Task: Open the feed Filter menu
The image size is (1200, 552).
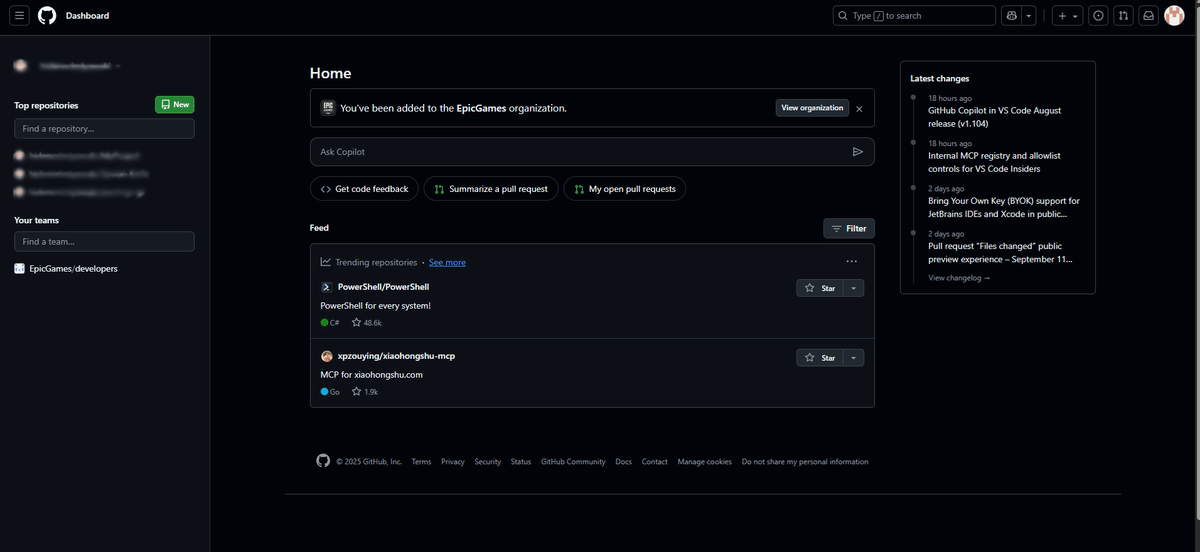Action: (849, 229)
